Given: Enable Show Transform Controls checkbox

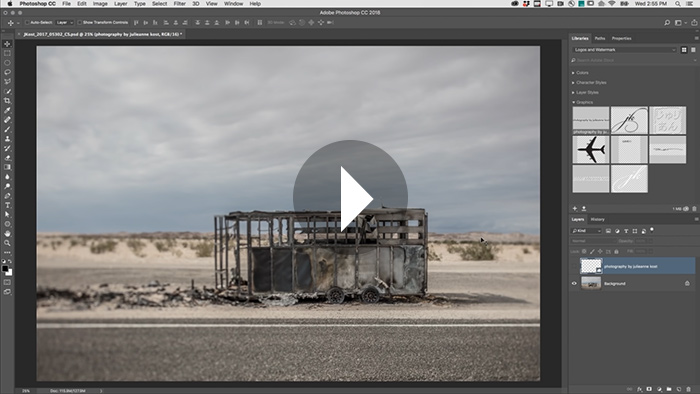Looking at the screenshot, I should (79, 22).
